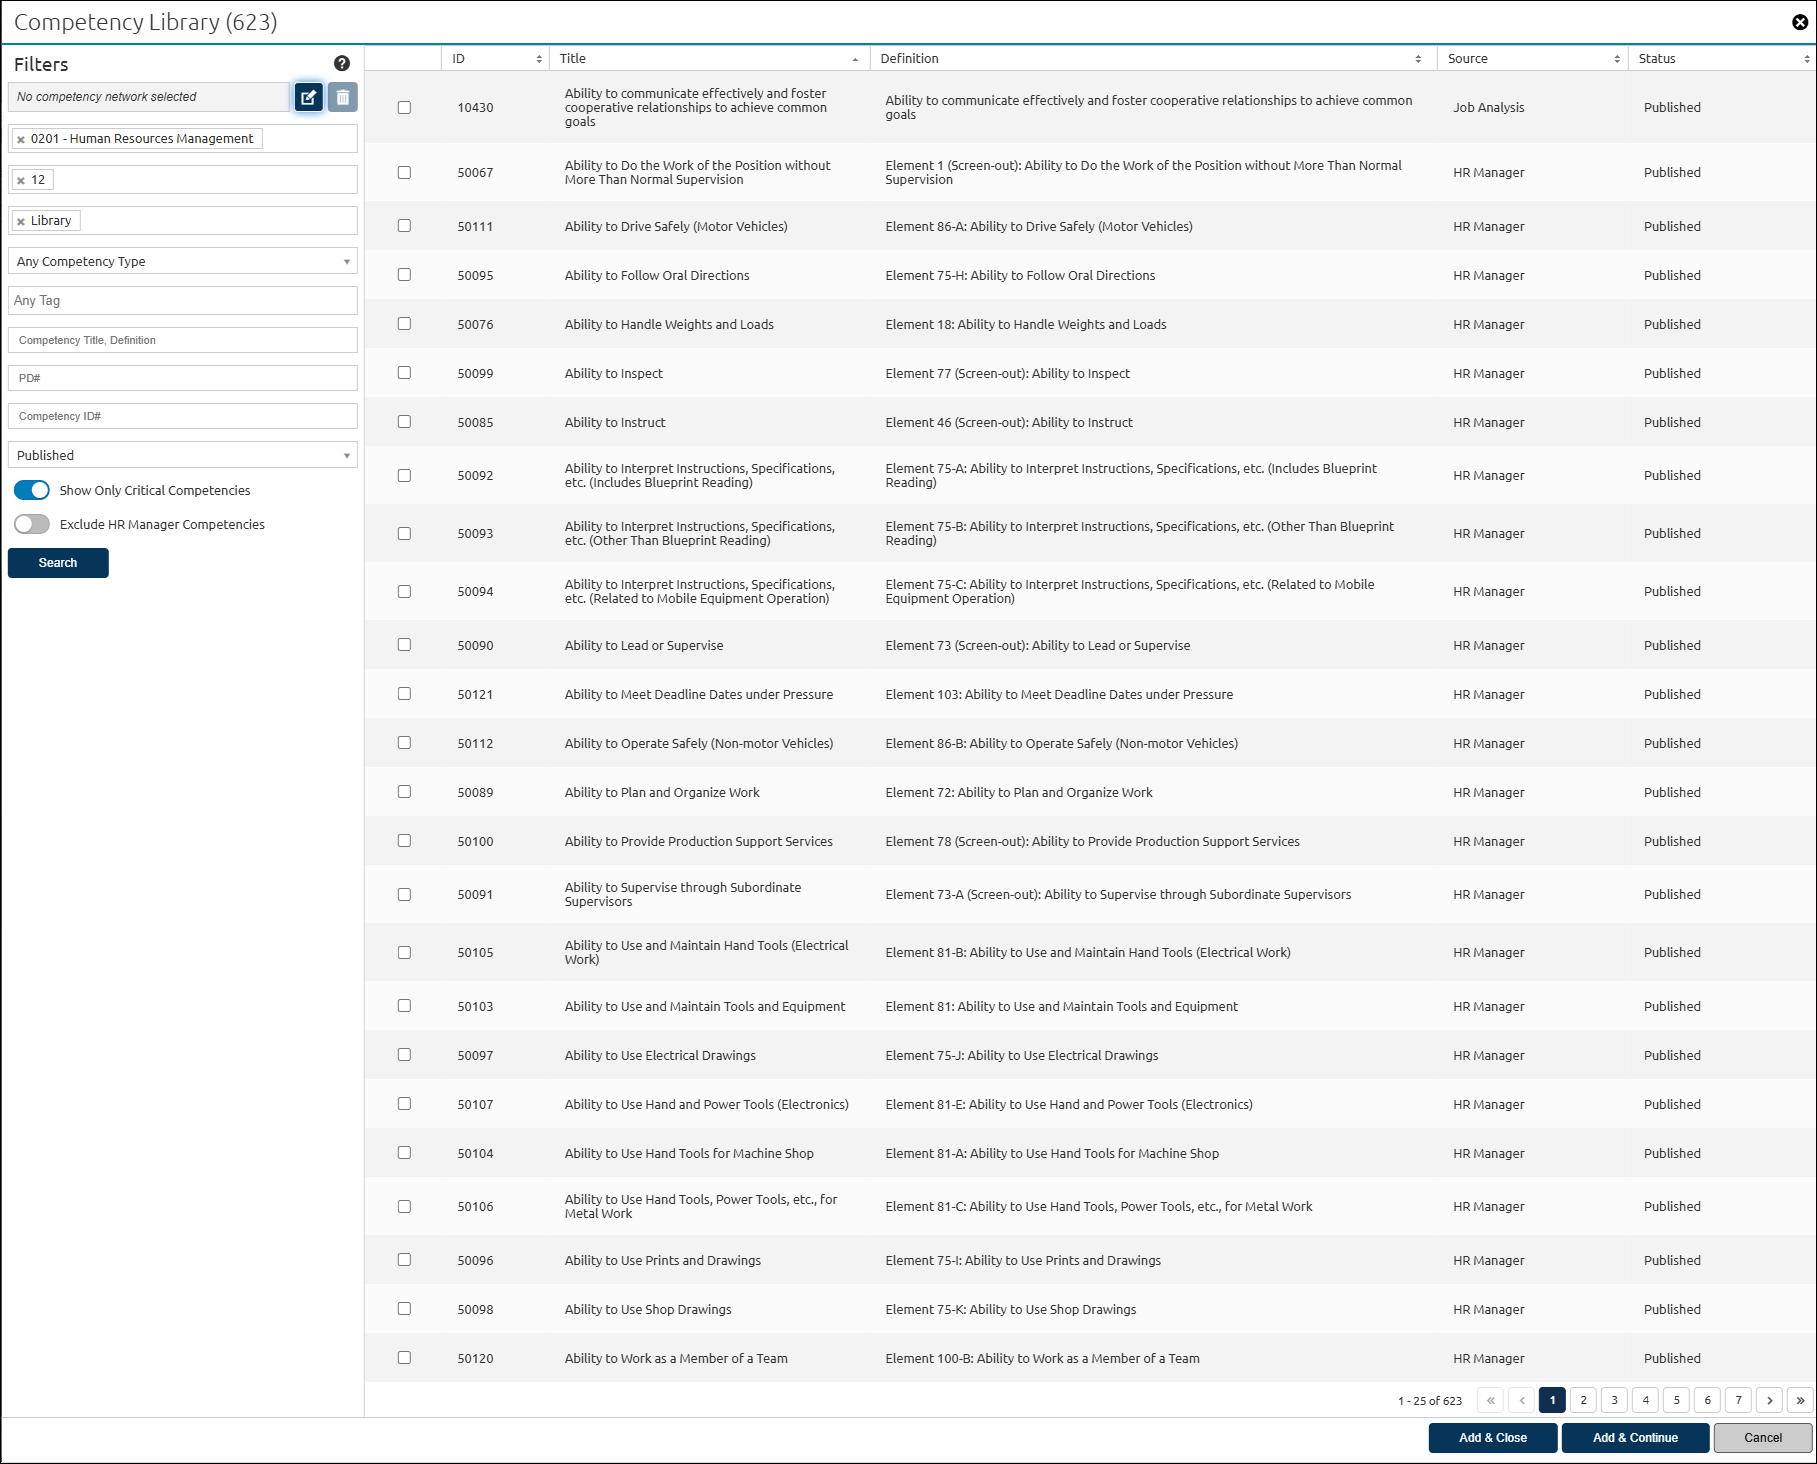Viewport: 1817px width, 1464px height.
Task: Remove the 0201 Human Resources Management tag
Action: 21,140
